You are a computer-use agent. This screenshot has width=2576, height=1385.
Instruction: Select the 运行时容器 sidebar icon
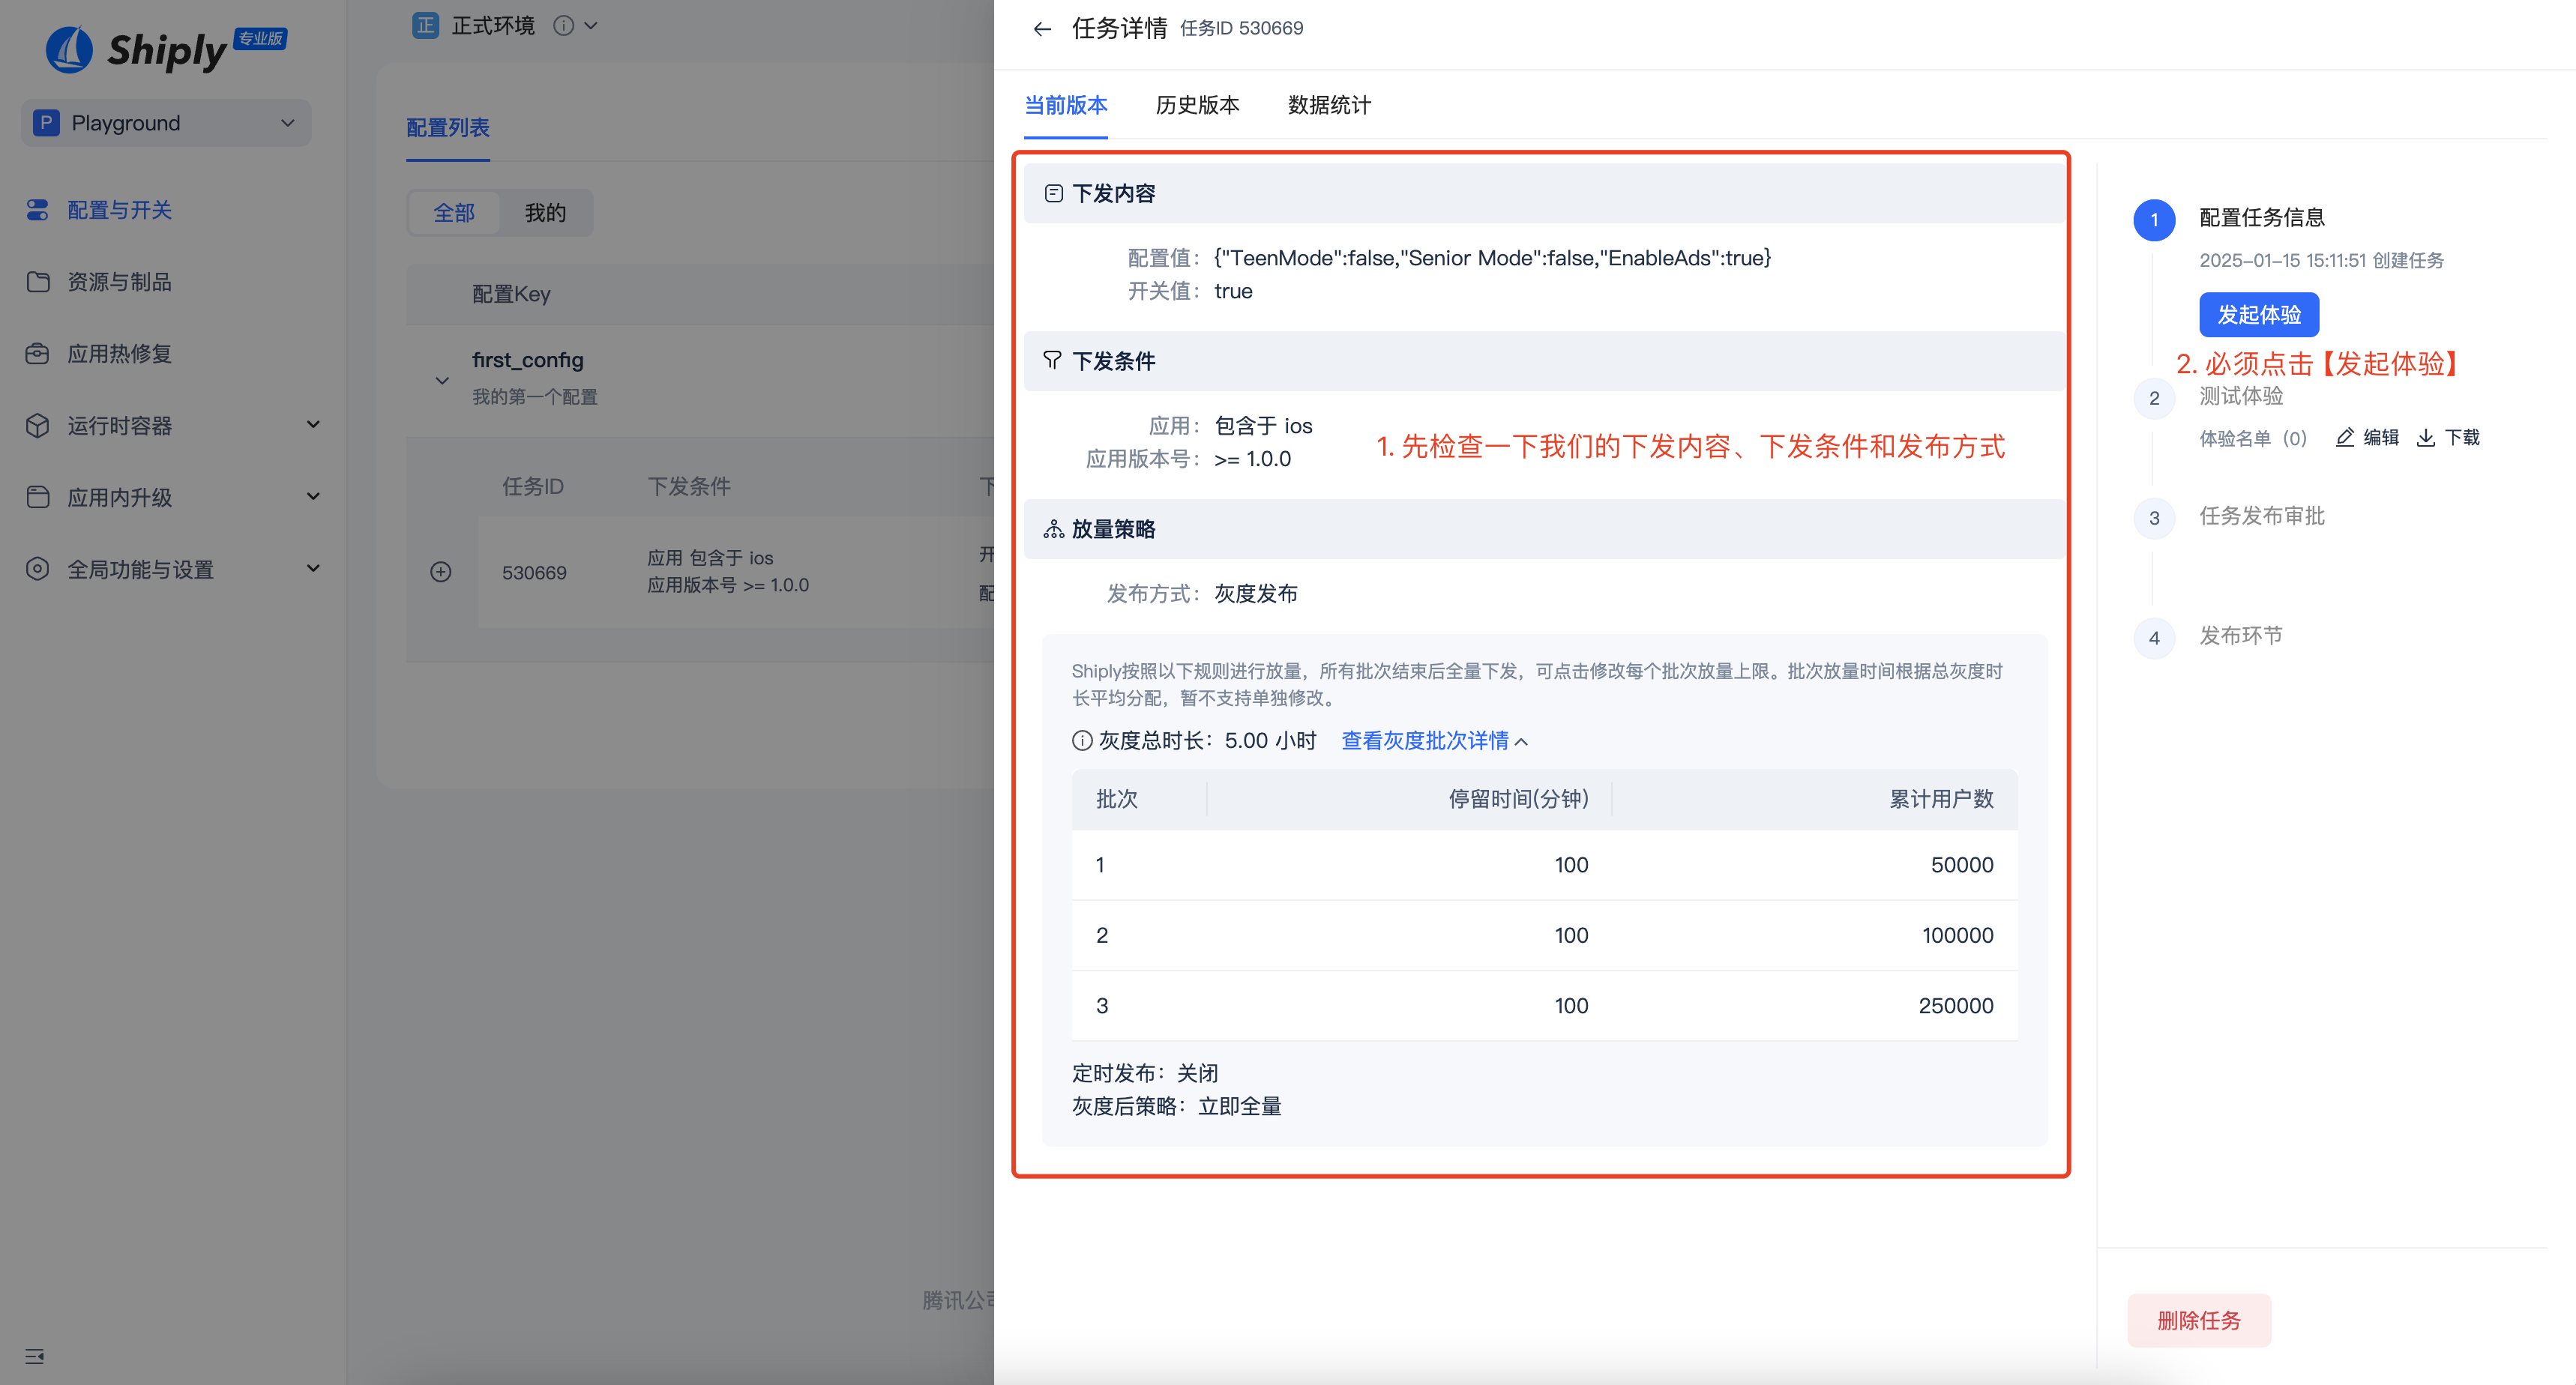tap(37, 425)
